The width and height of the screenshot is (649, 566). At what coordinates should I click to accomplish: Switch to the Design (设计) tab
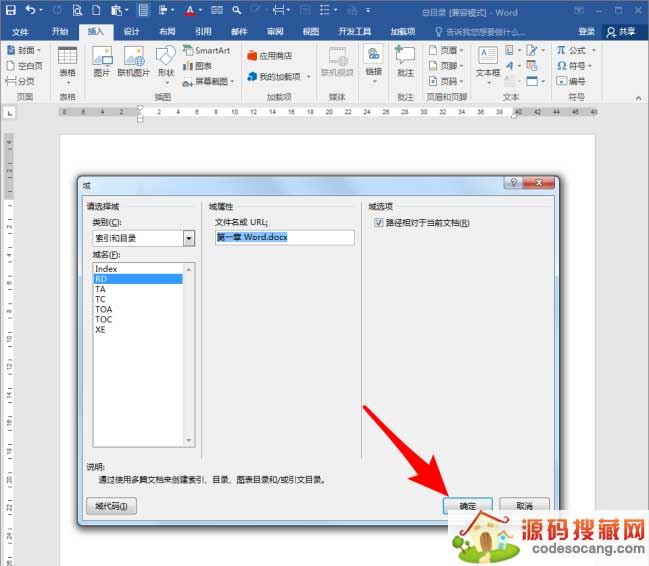[x=132, y=31]
